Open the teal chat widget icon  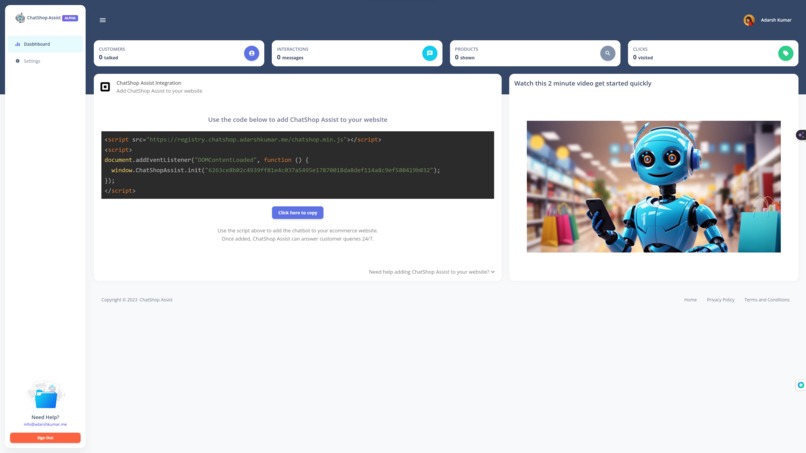point(800,385)
